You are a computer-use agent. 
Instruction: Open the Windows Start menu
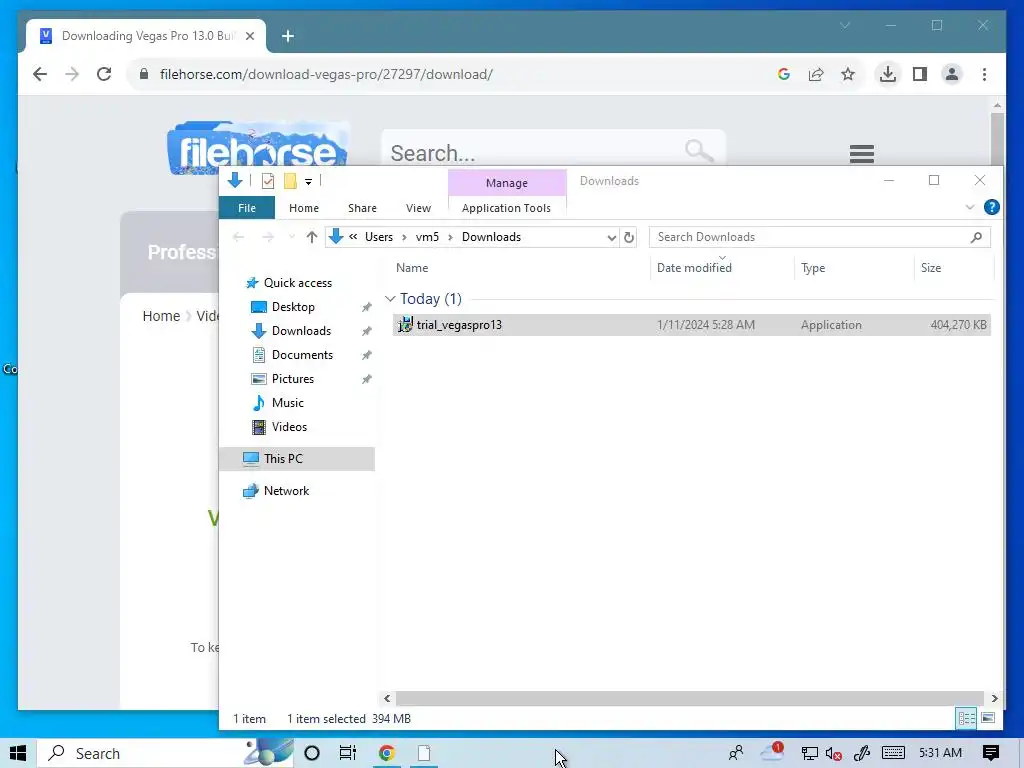pos(18,753)
